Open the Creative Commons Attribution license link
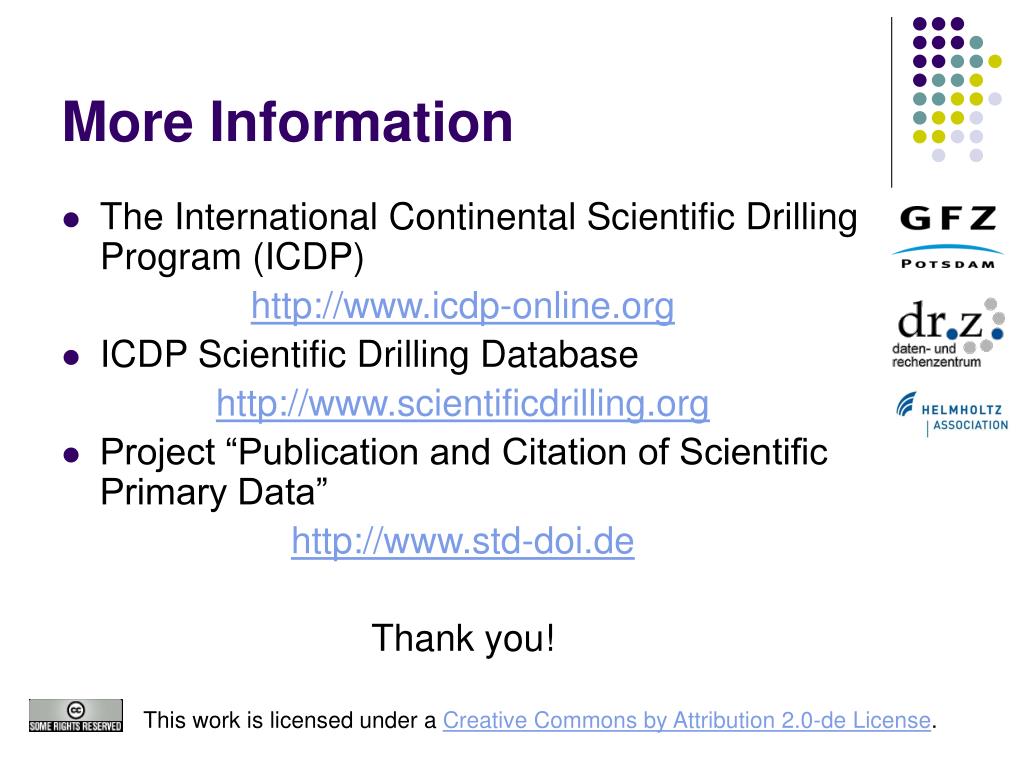The height and width of the screenshot is (768, 1024). (x=686, y=720)
